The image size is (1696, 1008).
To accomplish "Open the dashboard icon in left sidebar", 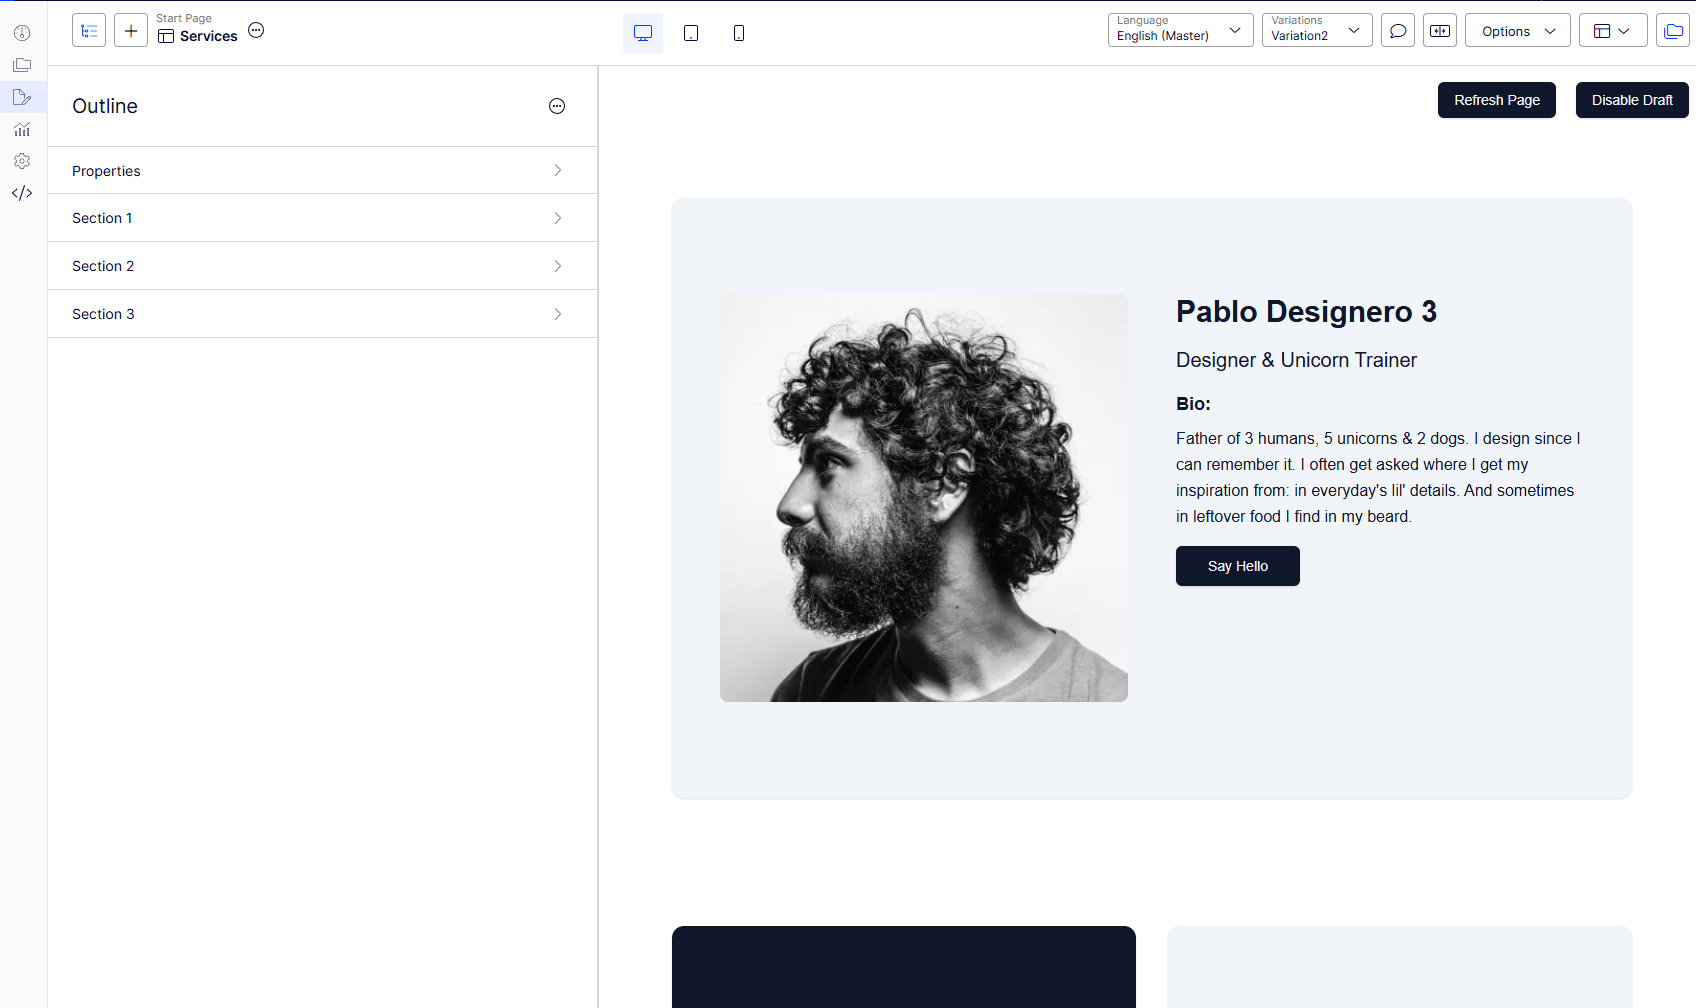I will 22,33.
